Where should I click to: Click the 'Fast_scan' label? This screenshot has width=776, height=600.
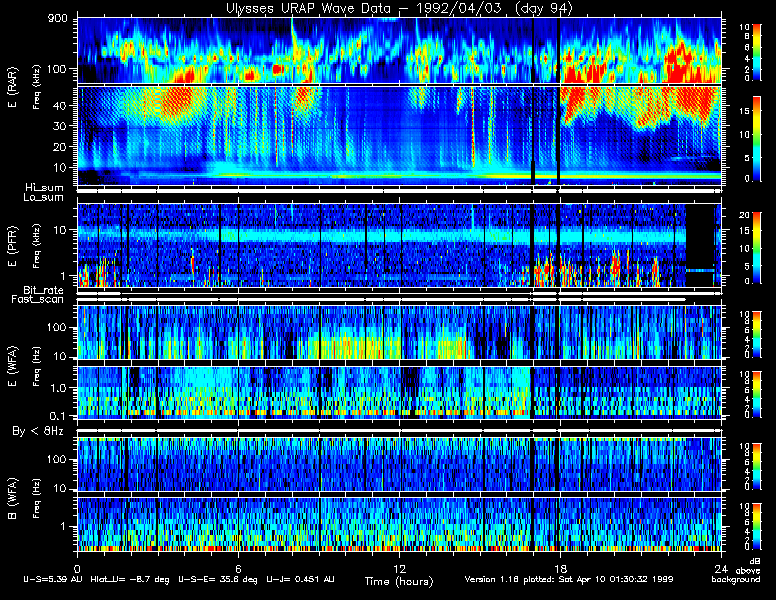38,300
